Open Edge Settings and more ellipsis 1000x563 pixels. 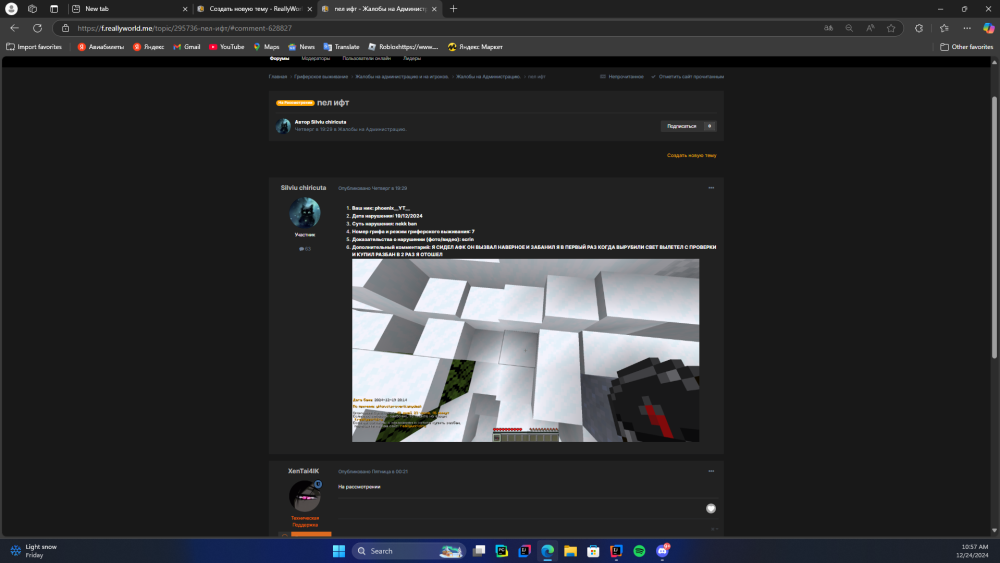(967, 28)
